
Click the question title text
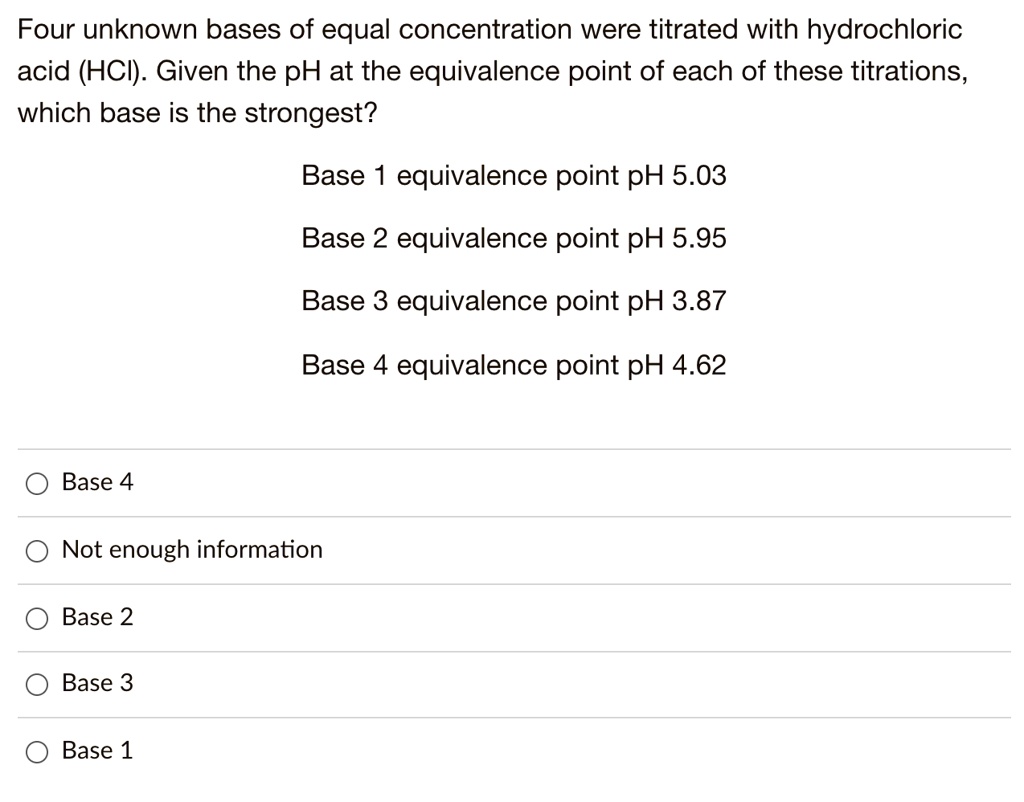(490, 70)
